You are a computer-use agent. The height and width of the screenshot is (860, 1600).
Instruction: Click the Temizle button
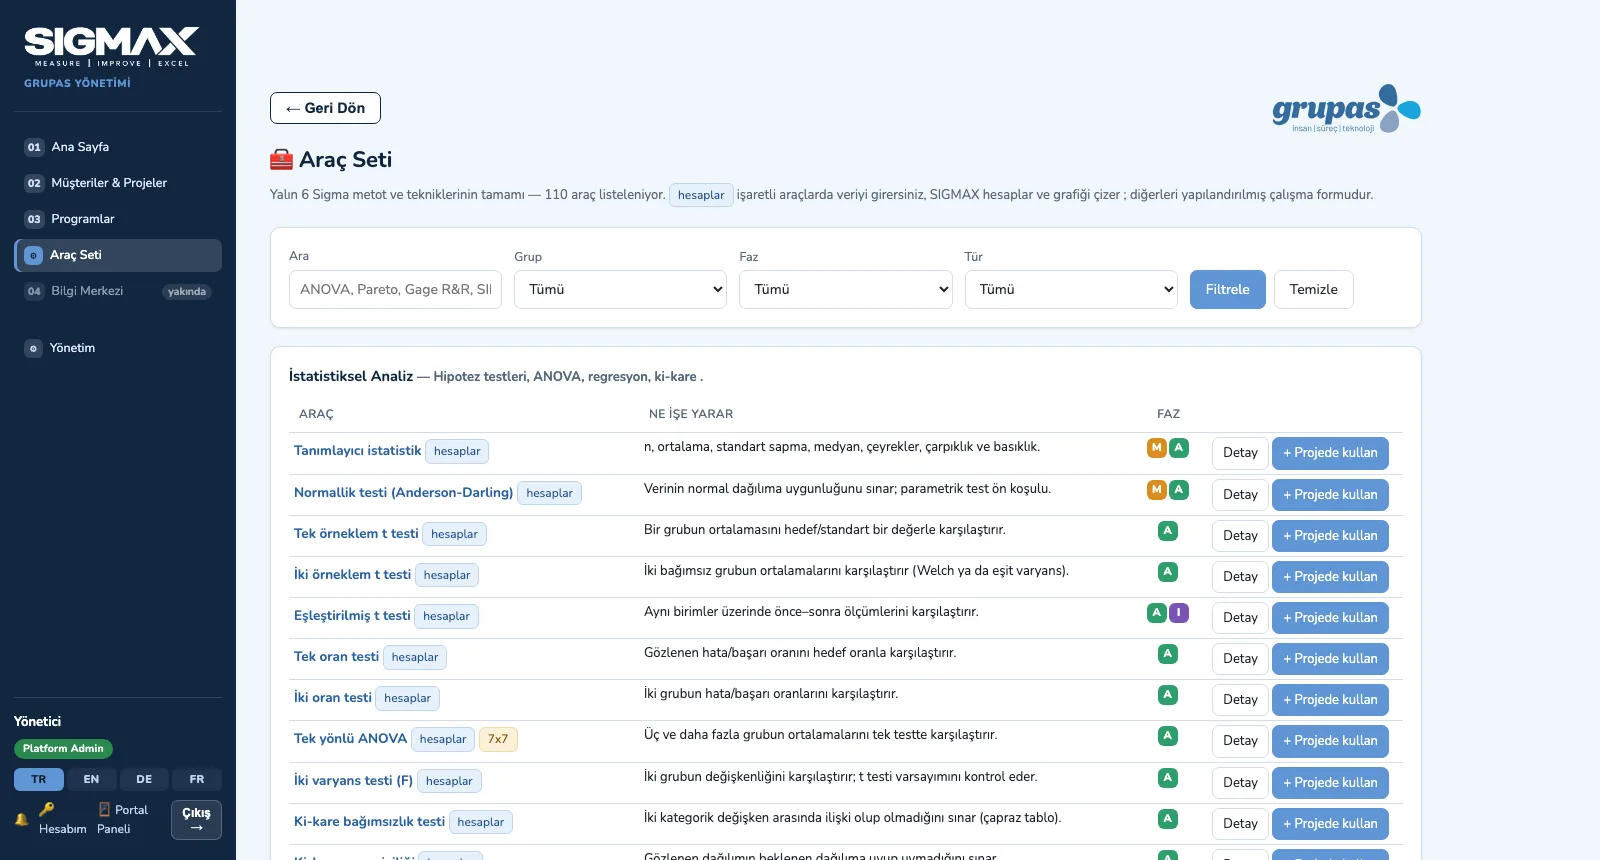pos(1314,290)
